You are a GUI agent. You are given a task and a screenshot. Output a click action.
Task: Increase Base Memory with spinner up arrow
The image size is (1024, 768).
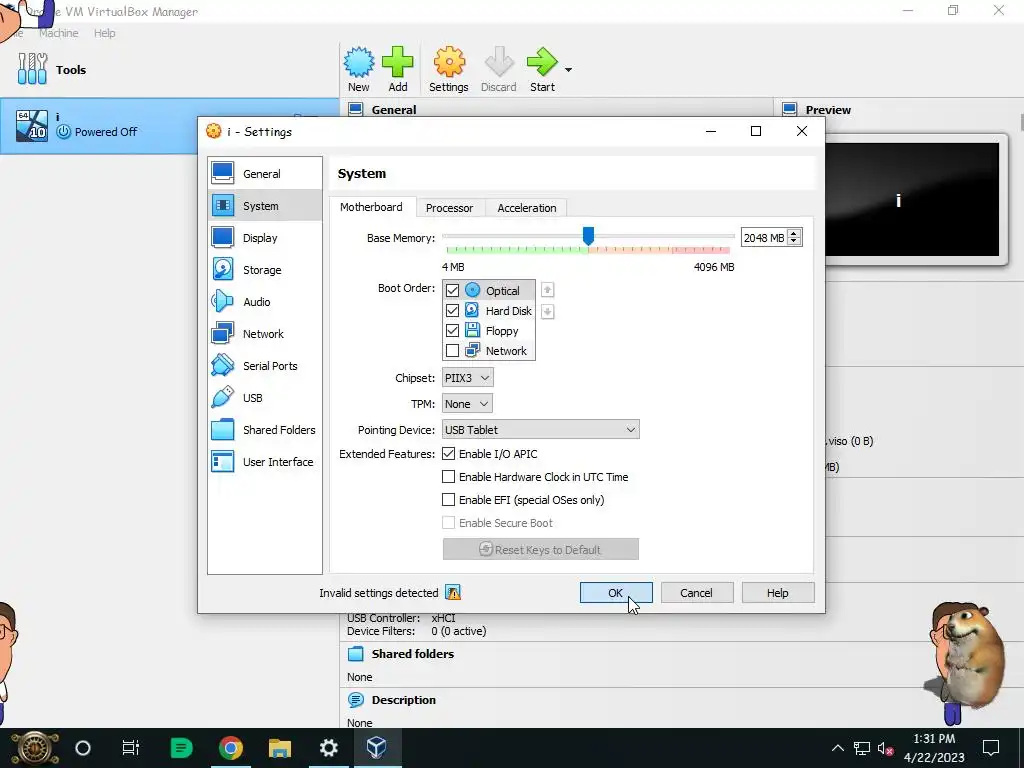click(794, 234)
